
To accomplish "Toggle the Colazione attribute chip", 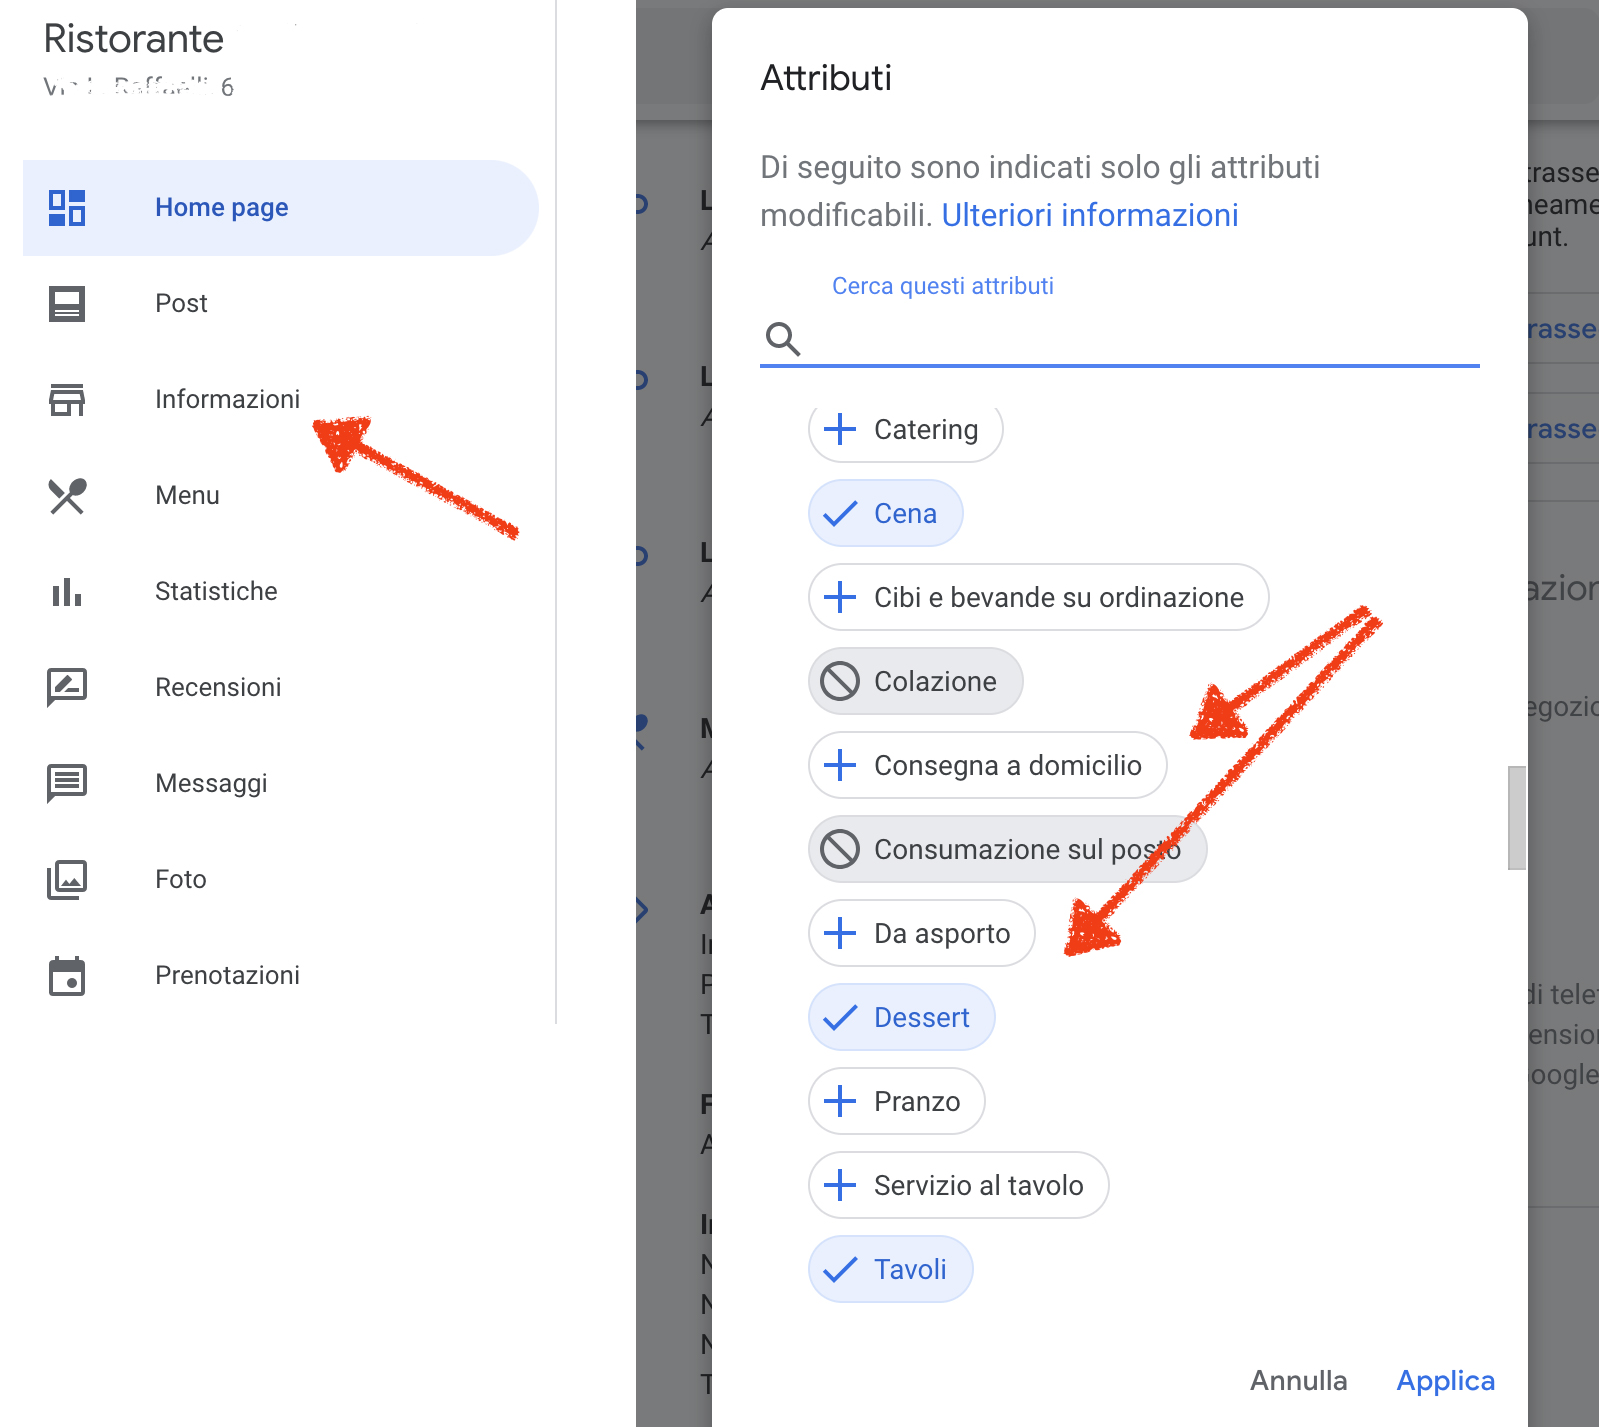I will click(915, 681).
